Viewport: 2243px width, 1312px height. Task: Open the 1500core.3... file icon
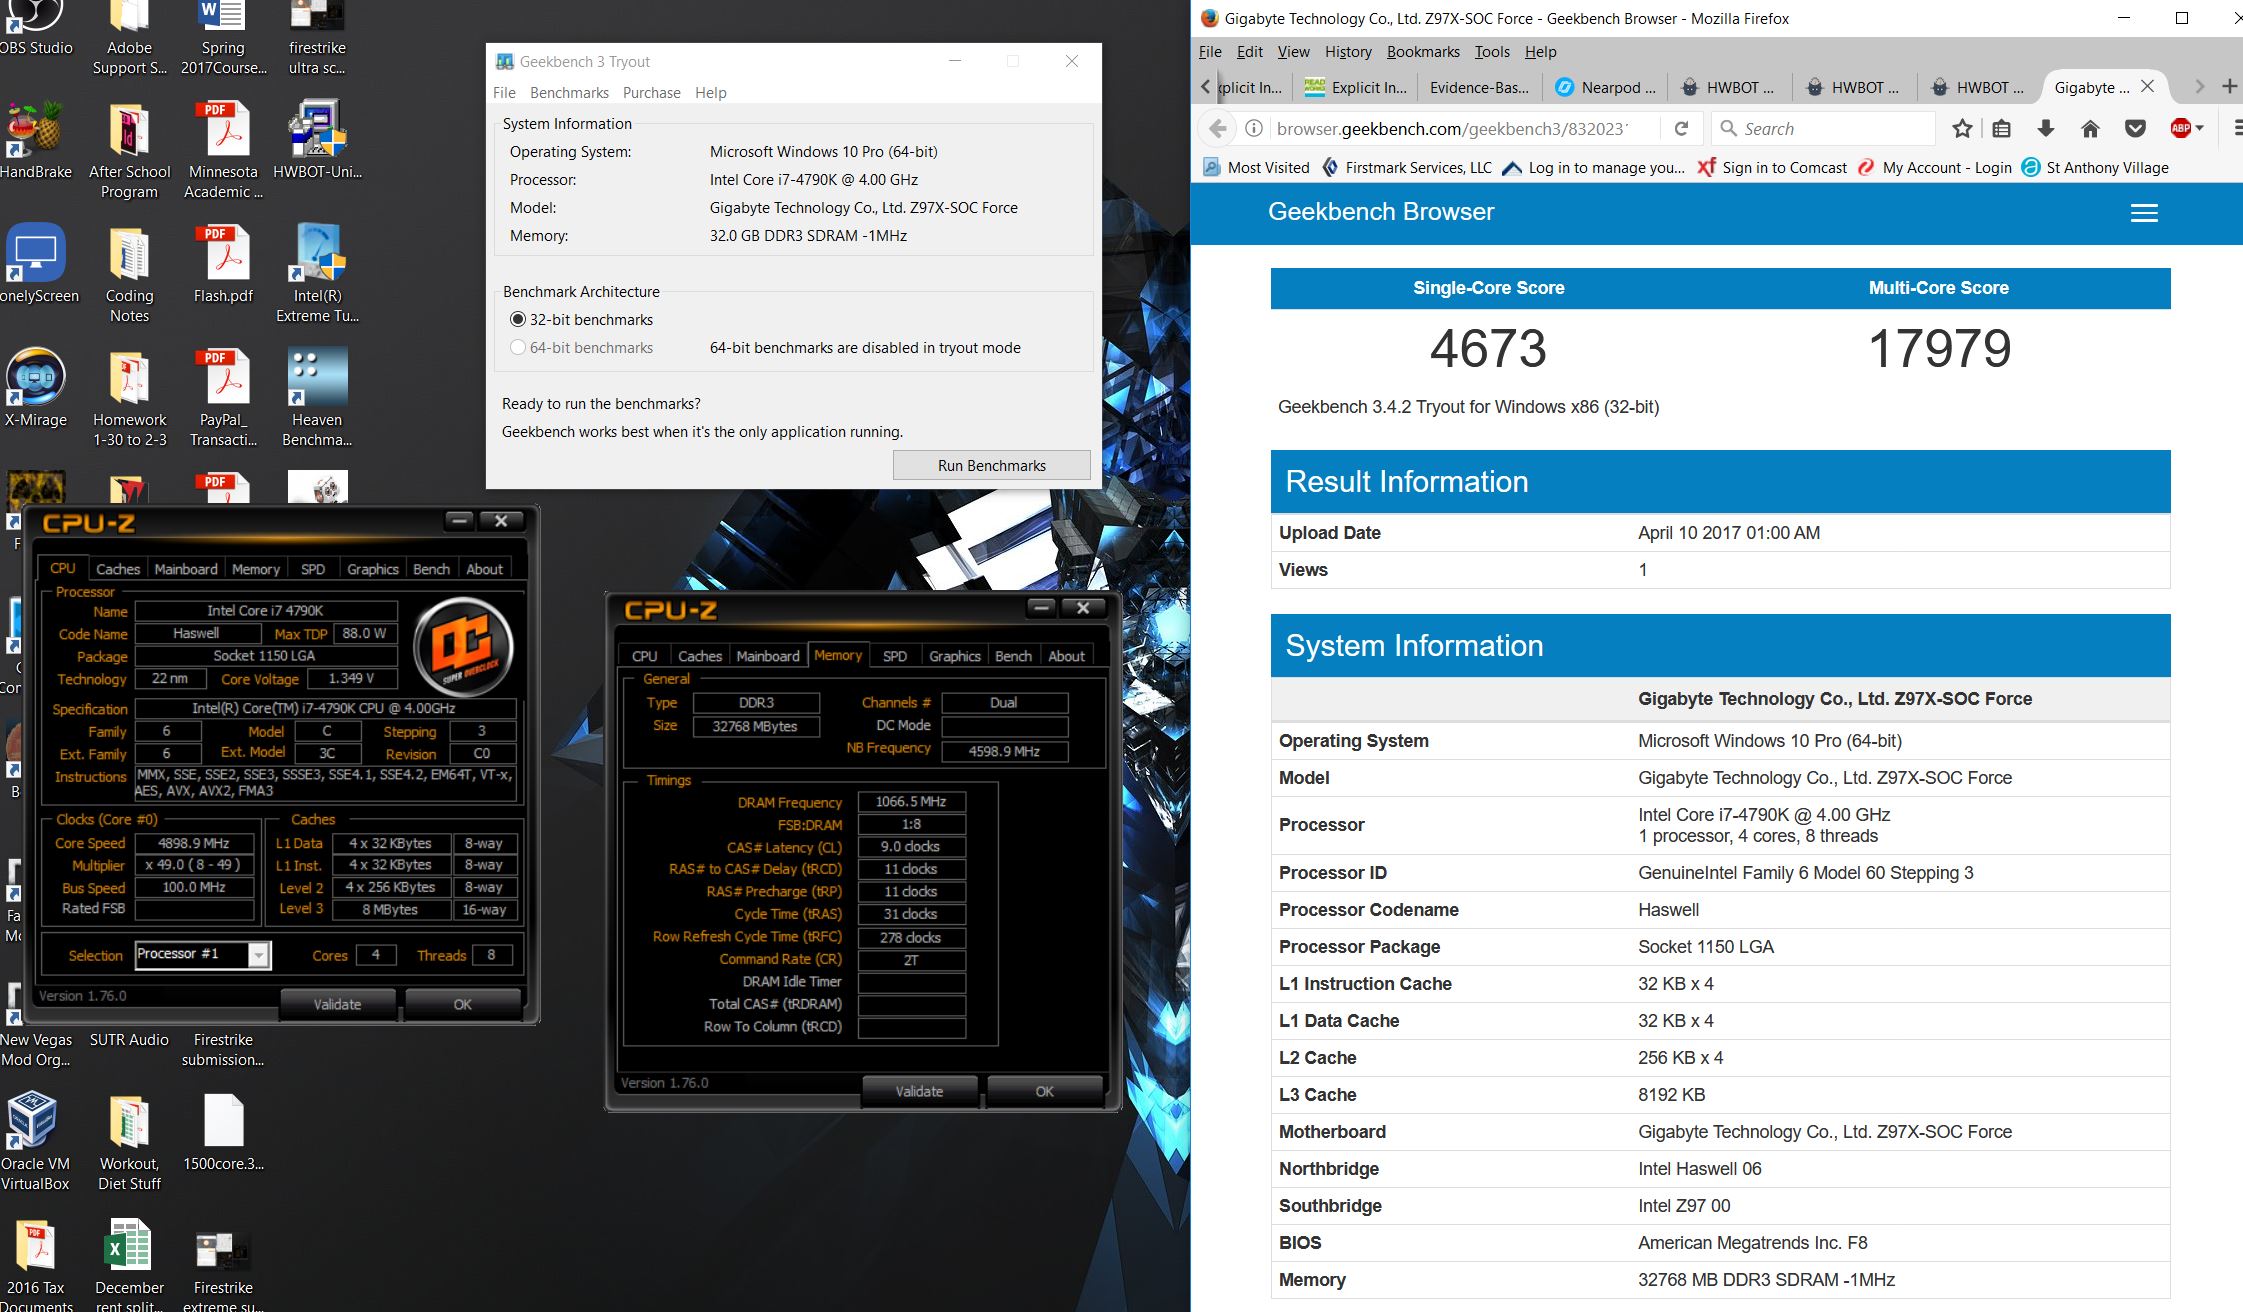(x=223, y=1132)
